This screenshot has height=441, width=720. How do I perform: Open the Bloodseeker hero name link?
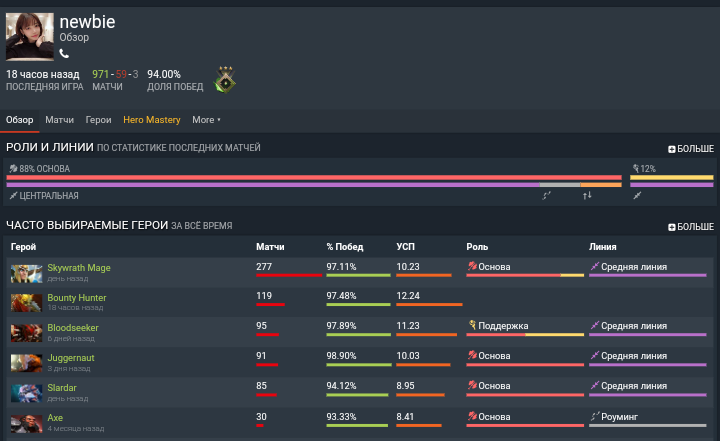click(73, 327)
